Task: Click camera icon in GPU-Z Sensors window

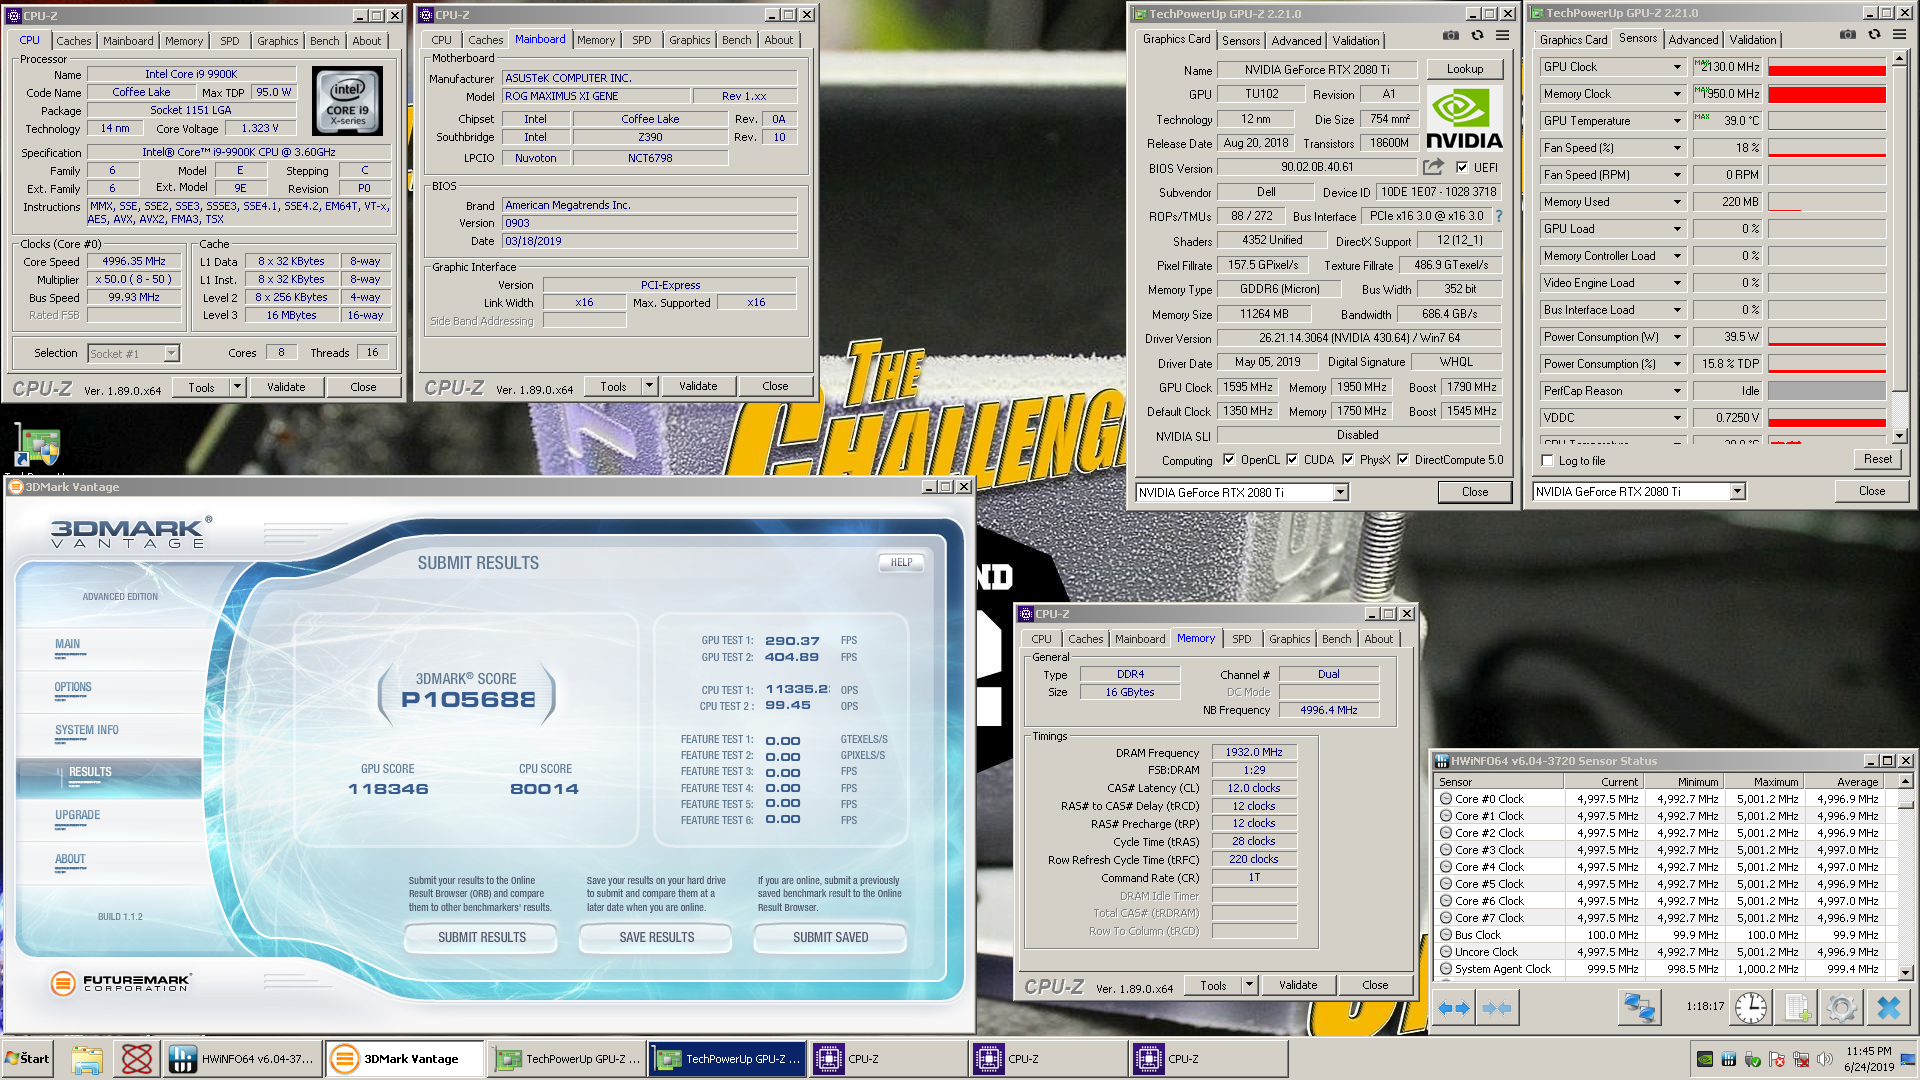Action: 1847,35
